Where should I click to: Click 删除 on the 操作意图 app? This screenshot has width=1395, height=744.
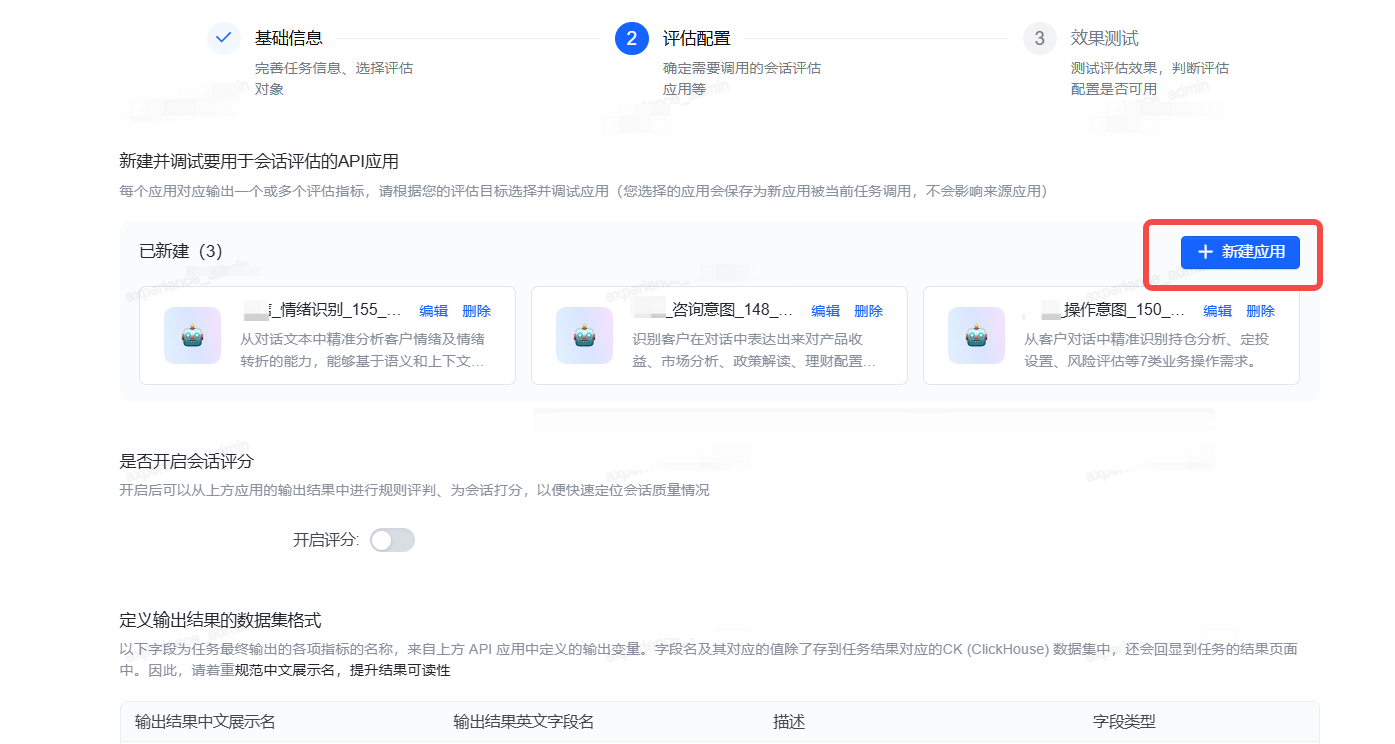click(1261, 311)
